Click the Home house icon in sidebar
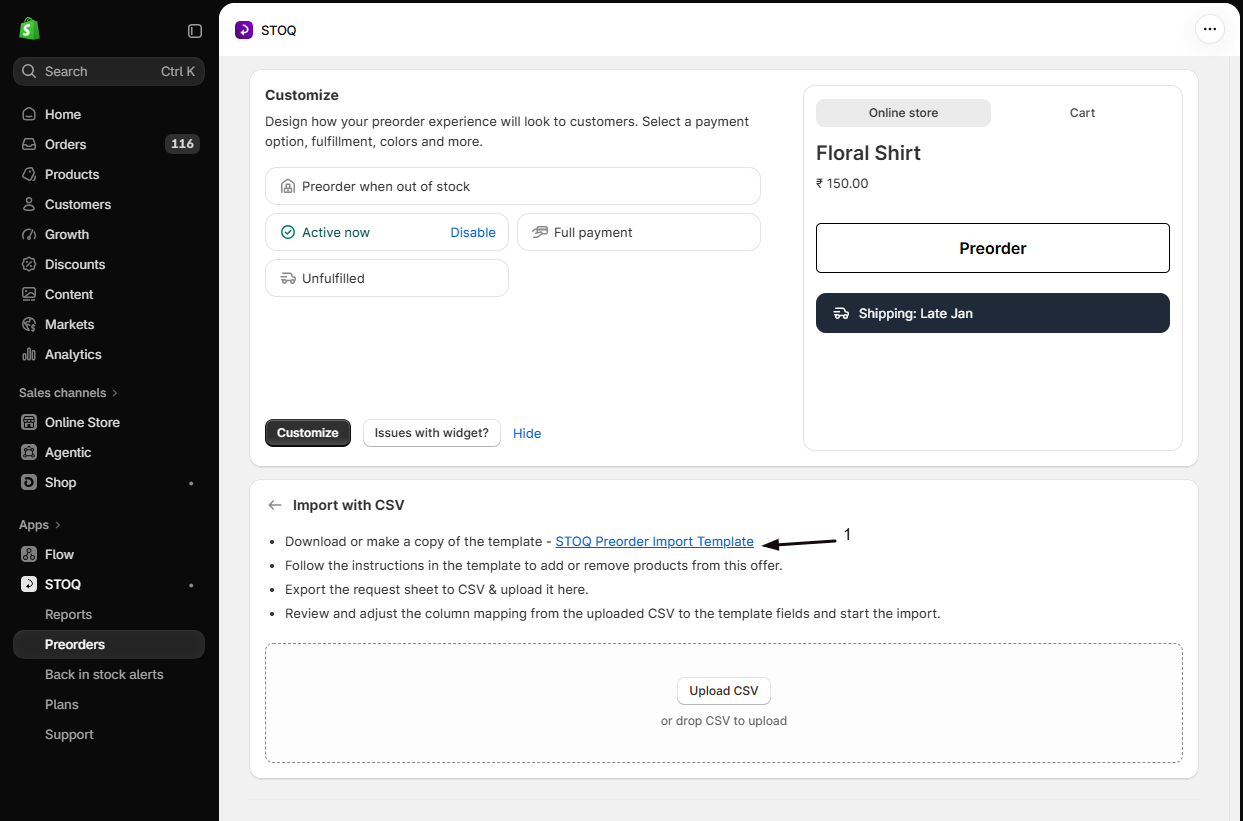Screen dimensions: 1243x821 tap(29, 114)
